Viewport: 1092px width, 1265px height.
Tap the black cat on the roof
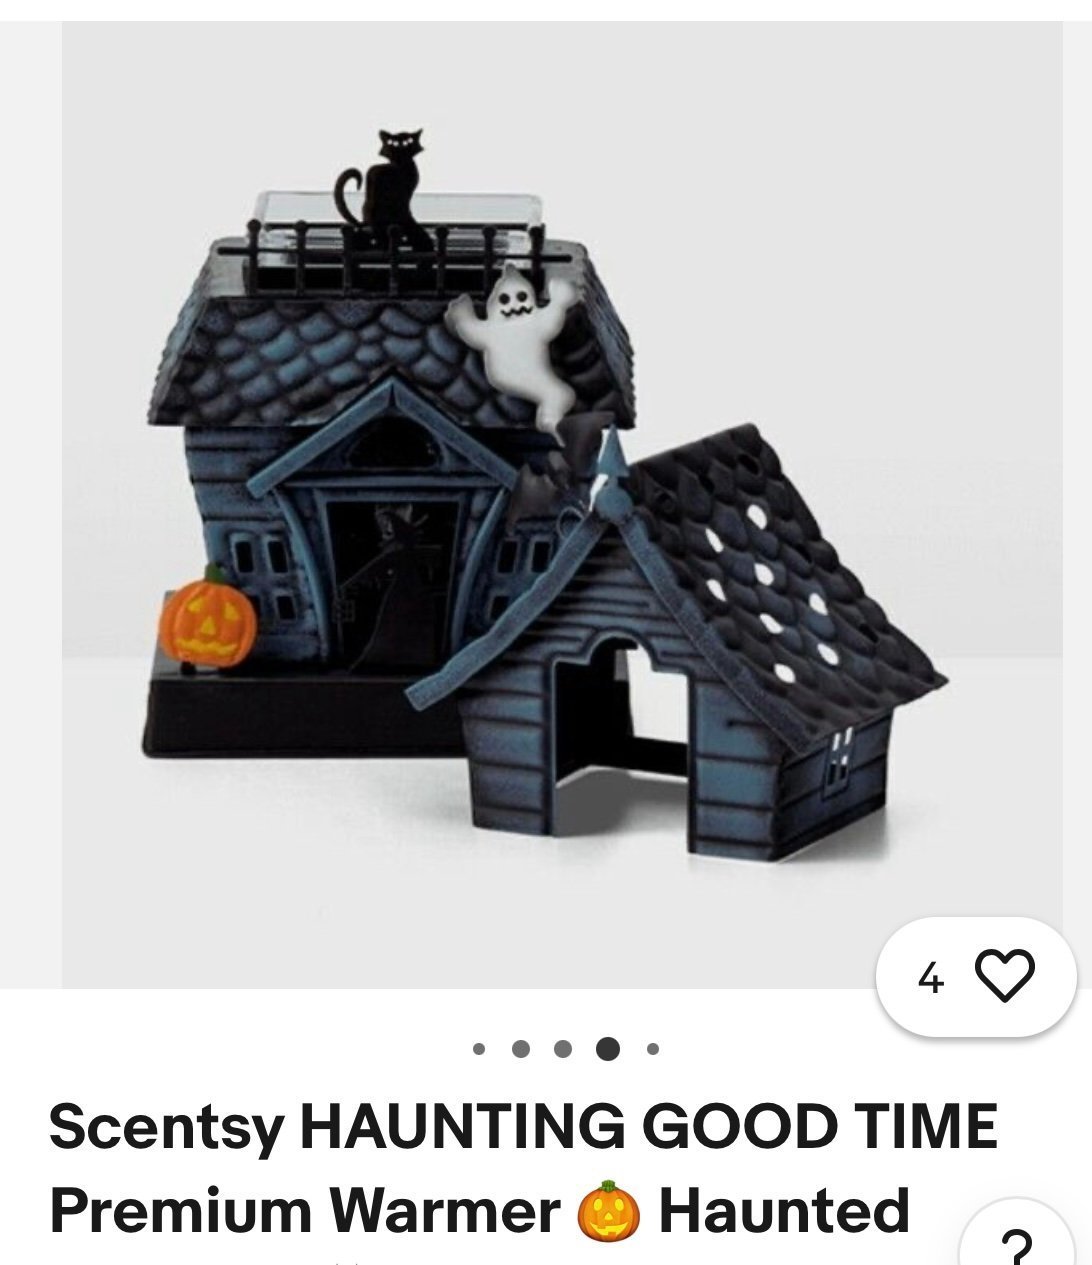click(x=386, y=189)
